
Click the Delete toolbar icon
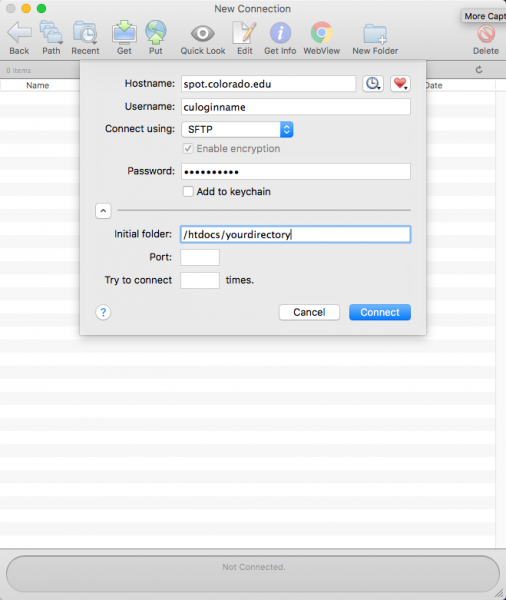[486, 34]
